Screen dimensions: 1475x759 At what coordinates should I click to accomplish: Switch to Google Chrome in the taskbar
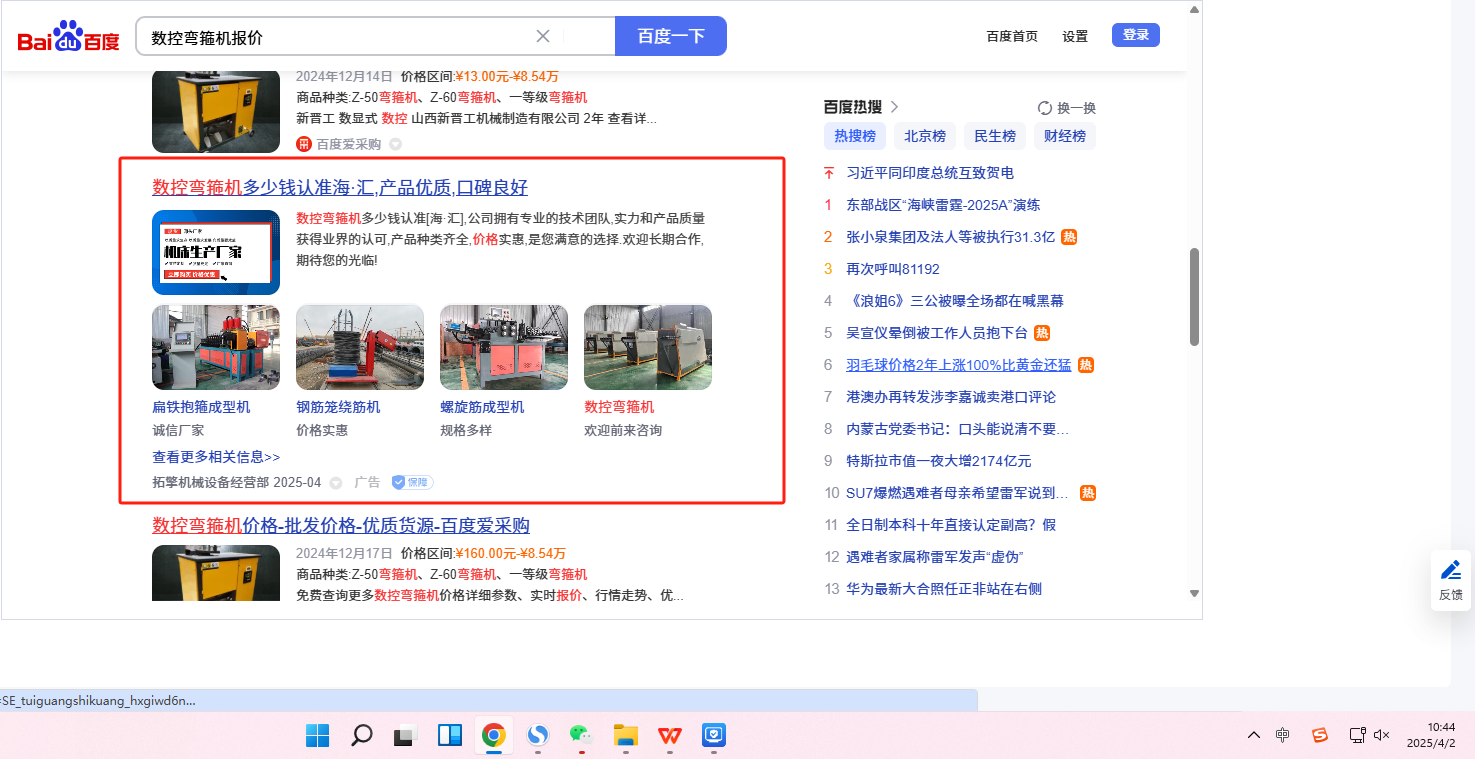(493, 735)
